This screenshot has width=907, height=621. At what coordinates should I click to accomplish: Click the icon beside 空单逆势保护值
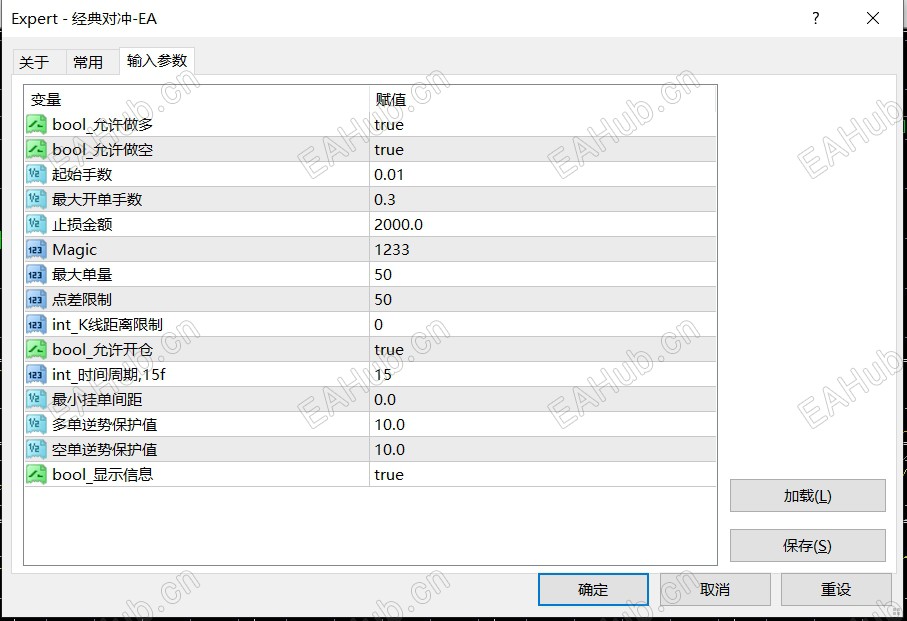point(36,449)
